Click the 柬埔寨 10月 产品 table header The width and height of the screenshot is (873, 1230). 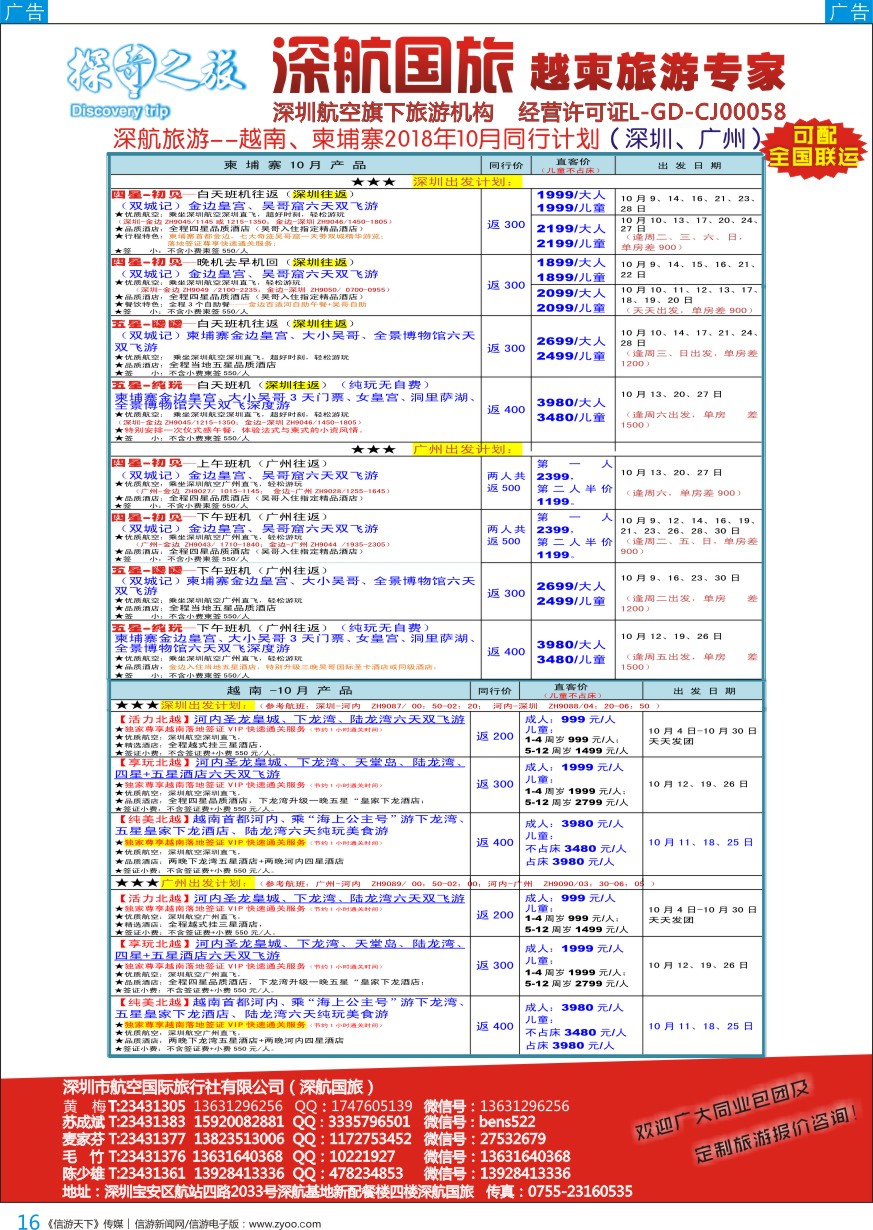(293, 164)
